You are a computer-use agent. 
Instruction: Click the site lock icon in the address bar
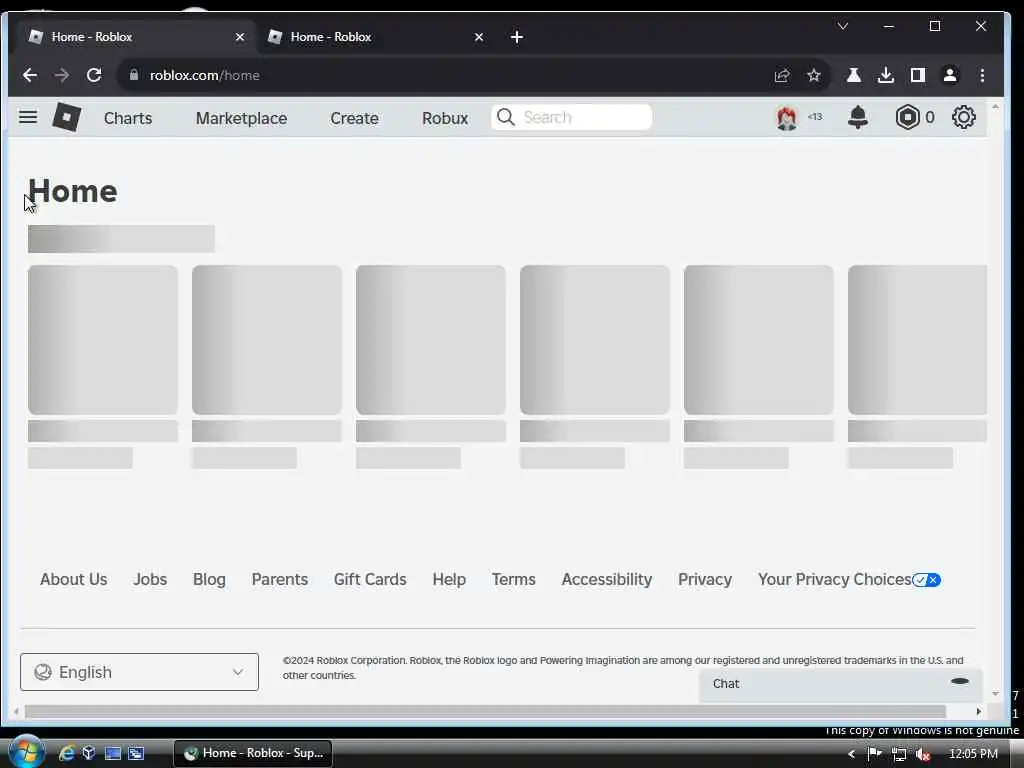[x=134, y=75]
